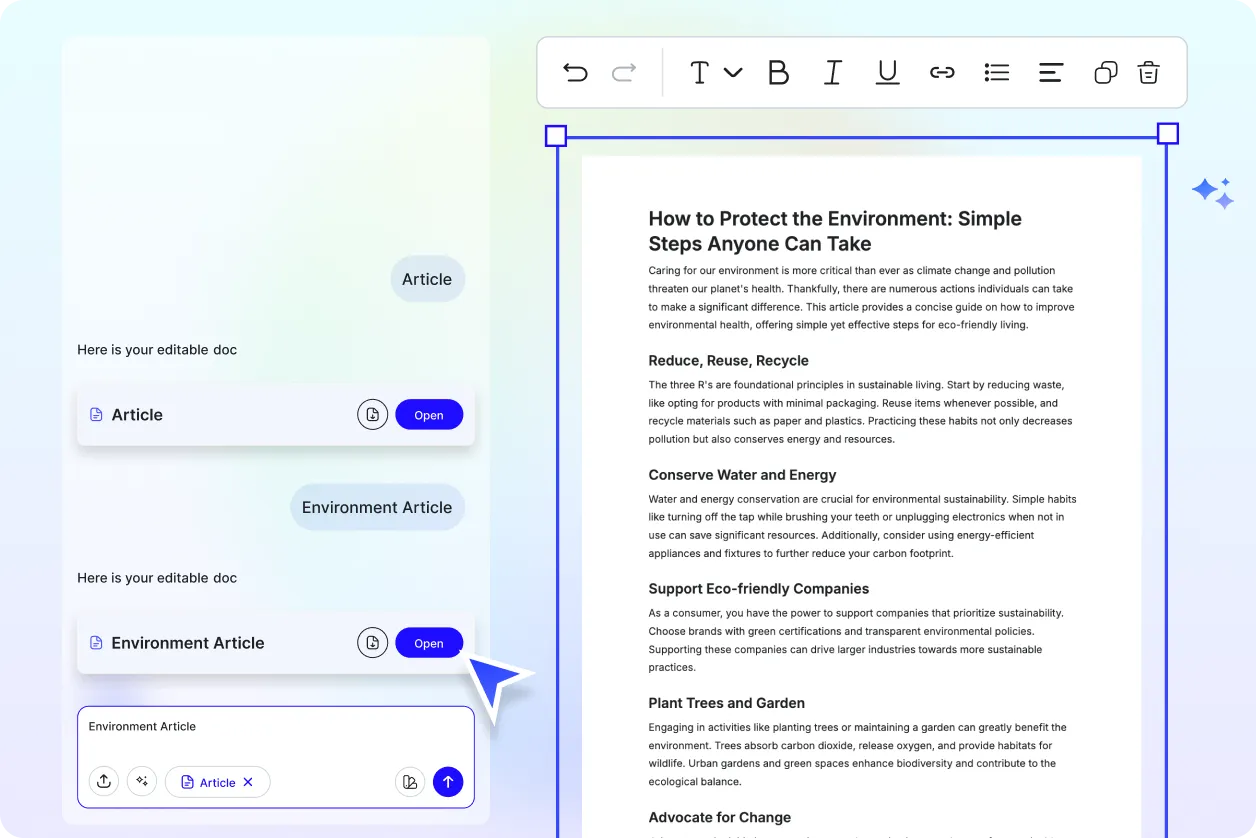Click the upload icon in the message box
The height and width of the screenshot is (838, 1256).
tap(104, 781)
